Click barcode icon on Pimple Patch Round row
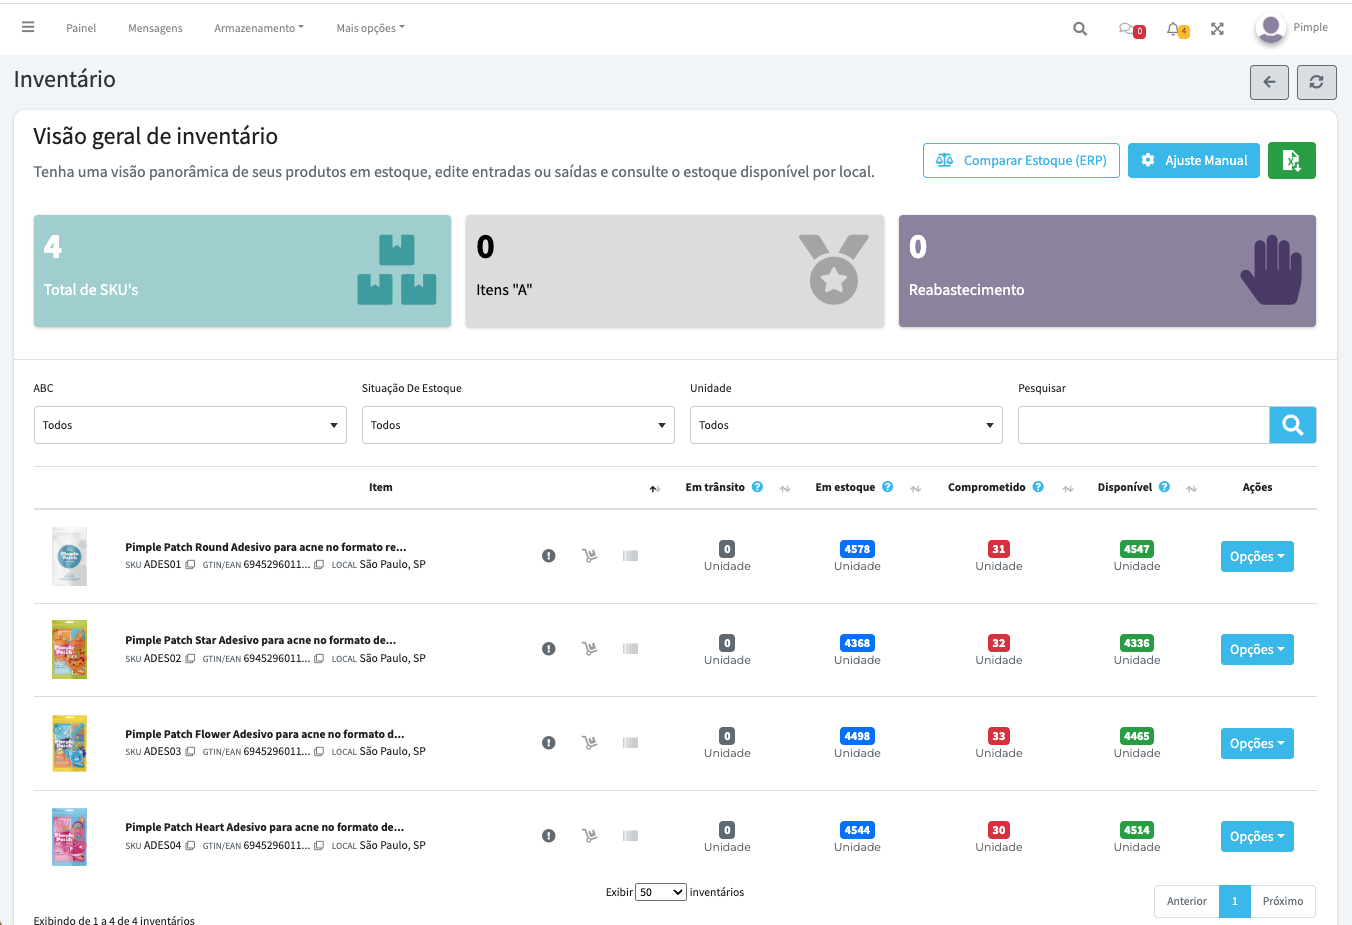 [x=630, y=556]
